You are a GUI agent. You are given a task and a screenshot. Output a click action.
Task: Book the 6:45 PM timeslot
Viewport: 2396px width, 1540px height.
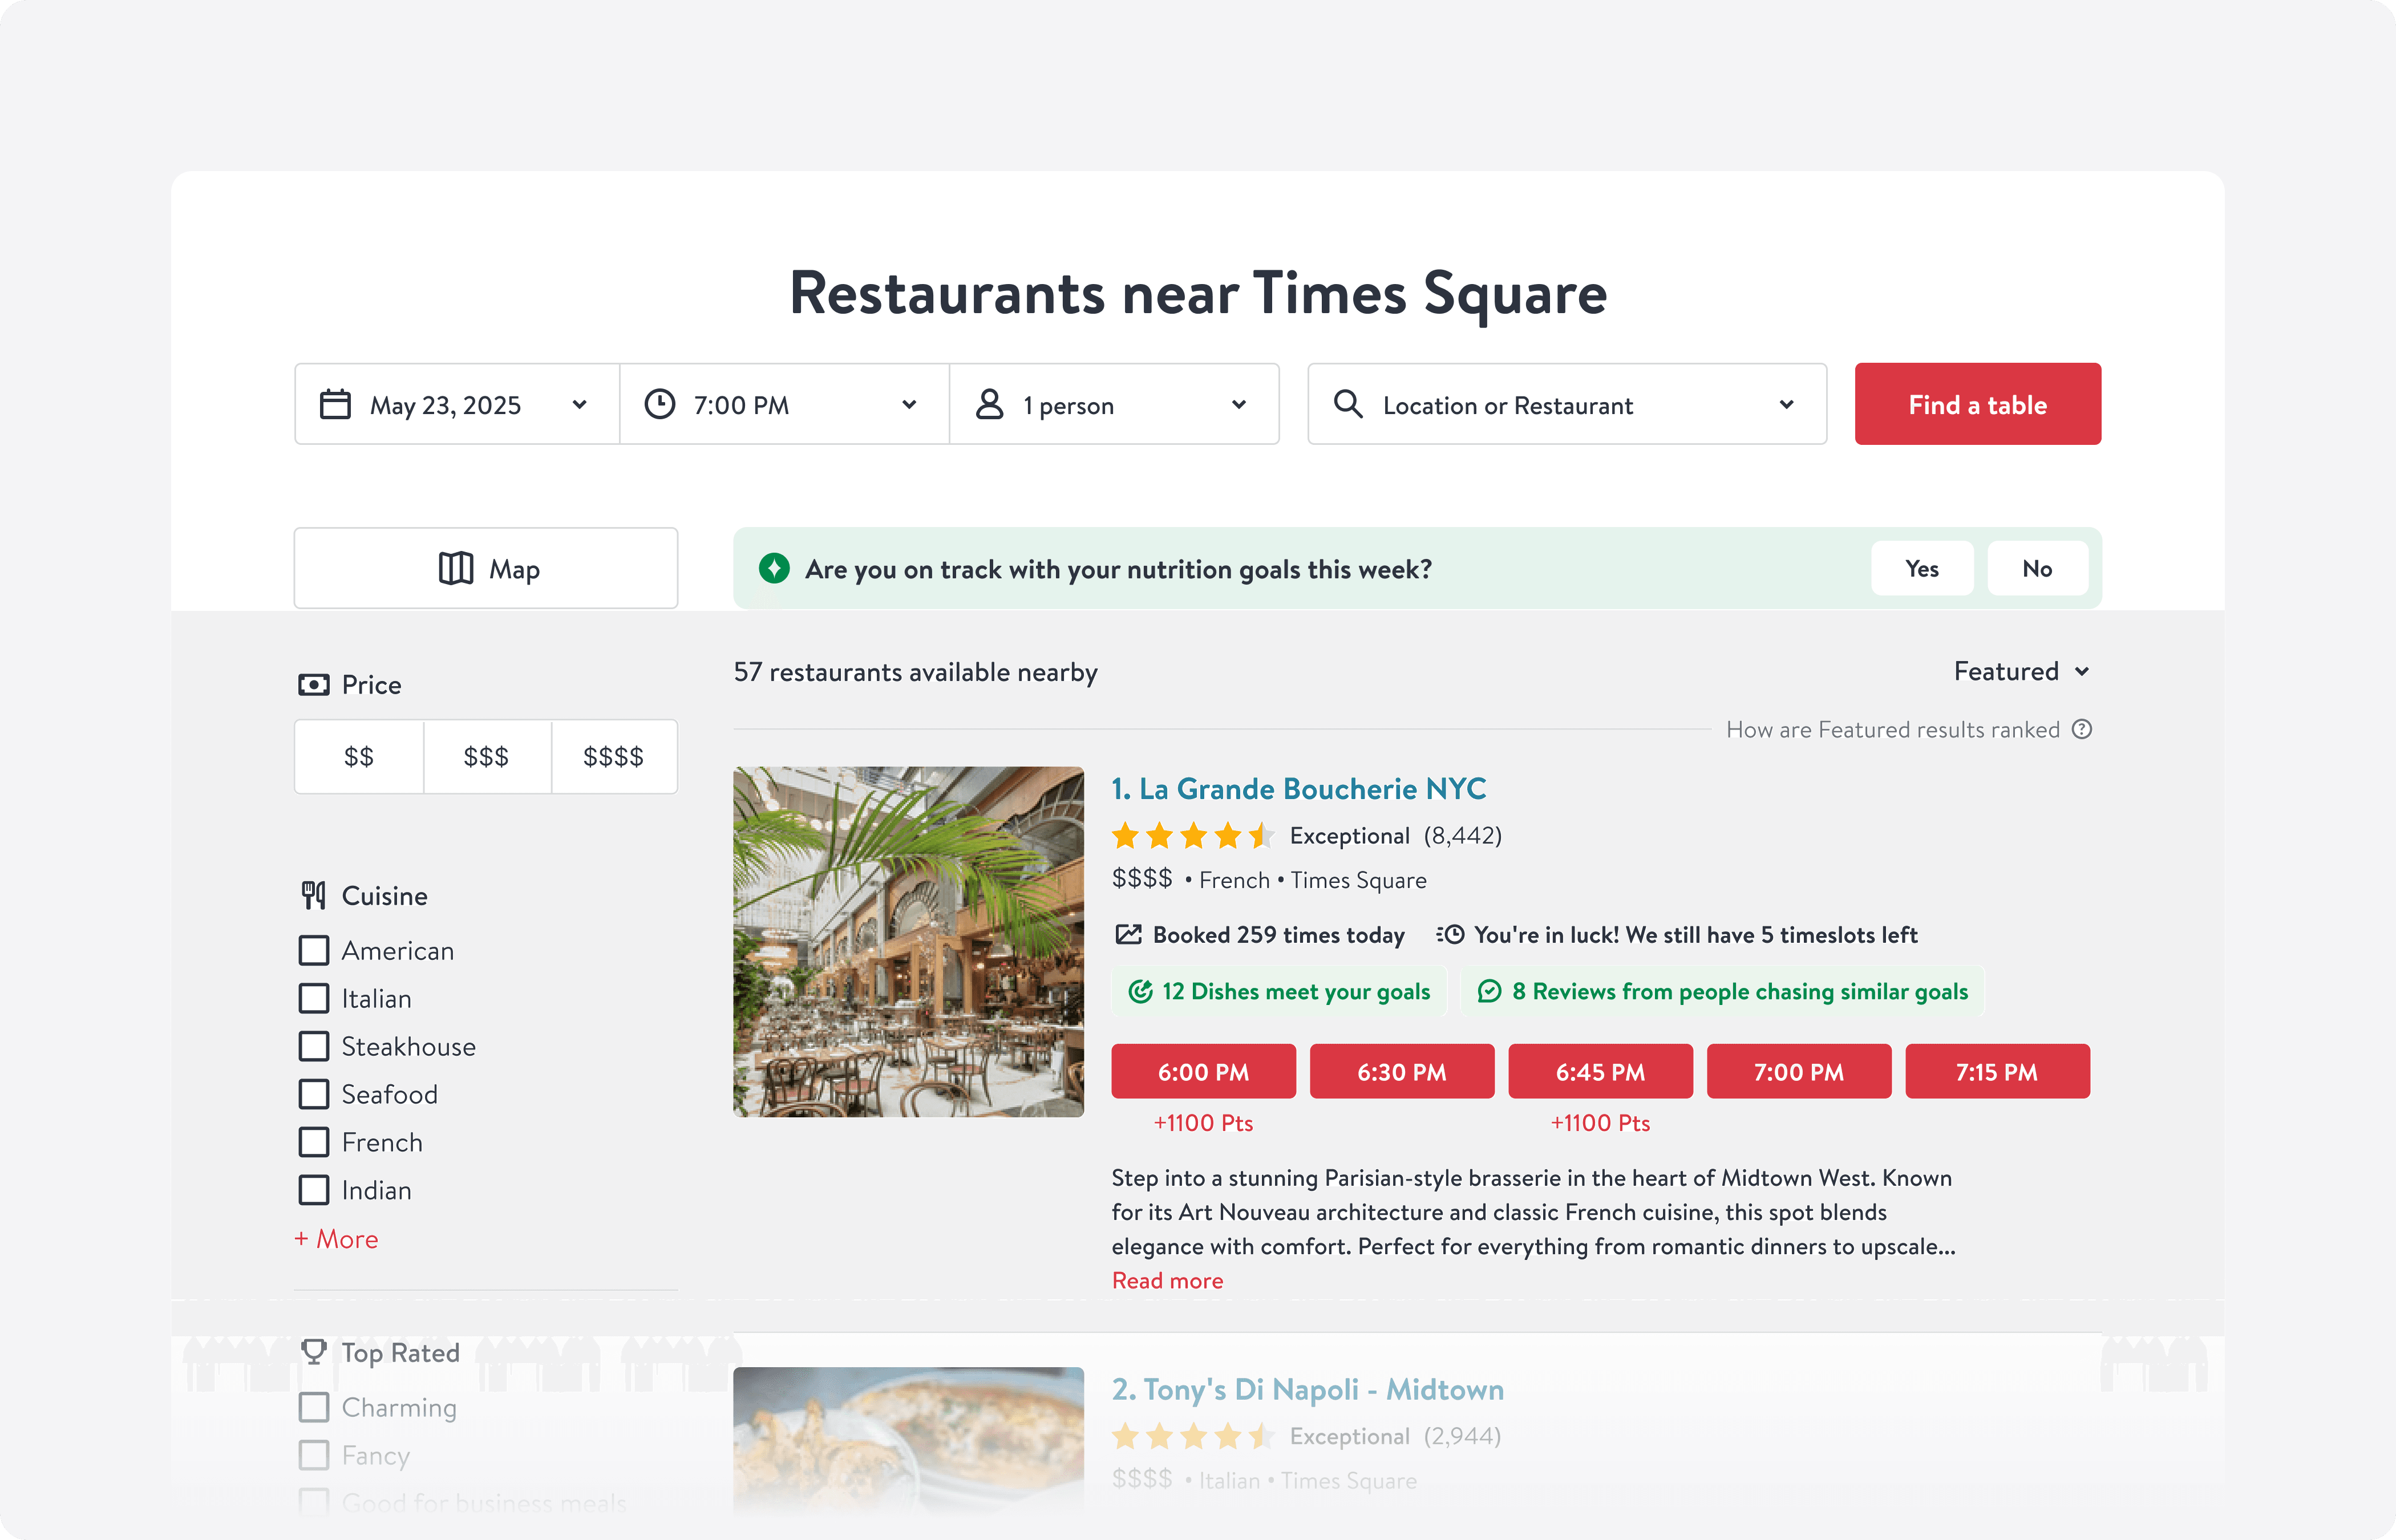(1600, 1072)
